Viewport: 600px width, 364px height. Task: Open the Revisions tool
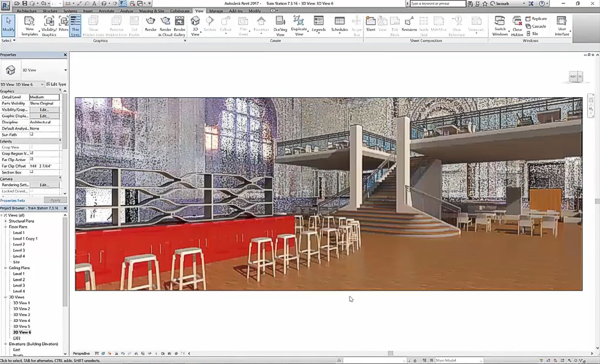(x=409, y=24)
